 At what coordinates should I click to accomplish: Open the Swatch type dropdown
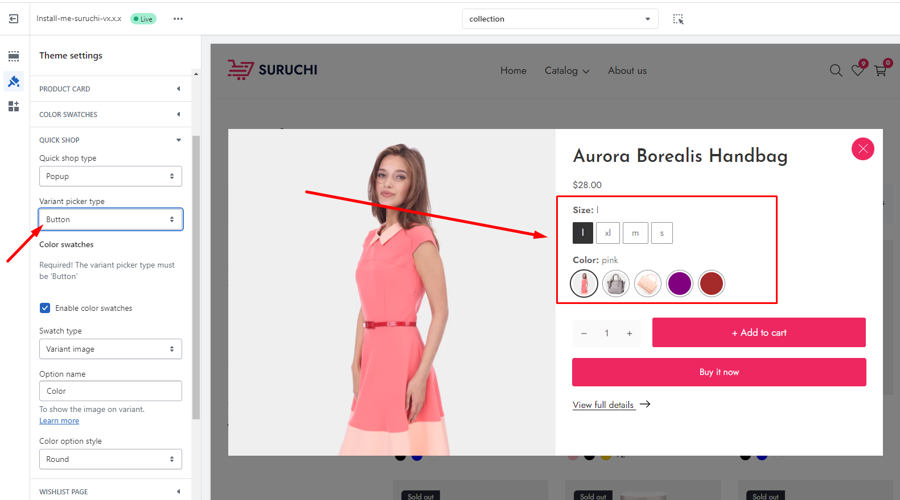[x=110, y=349]
